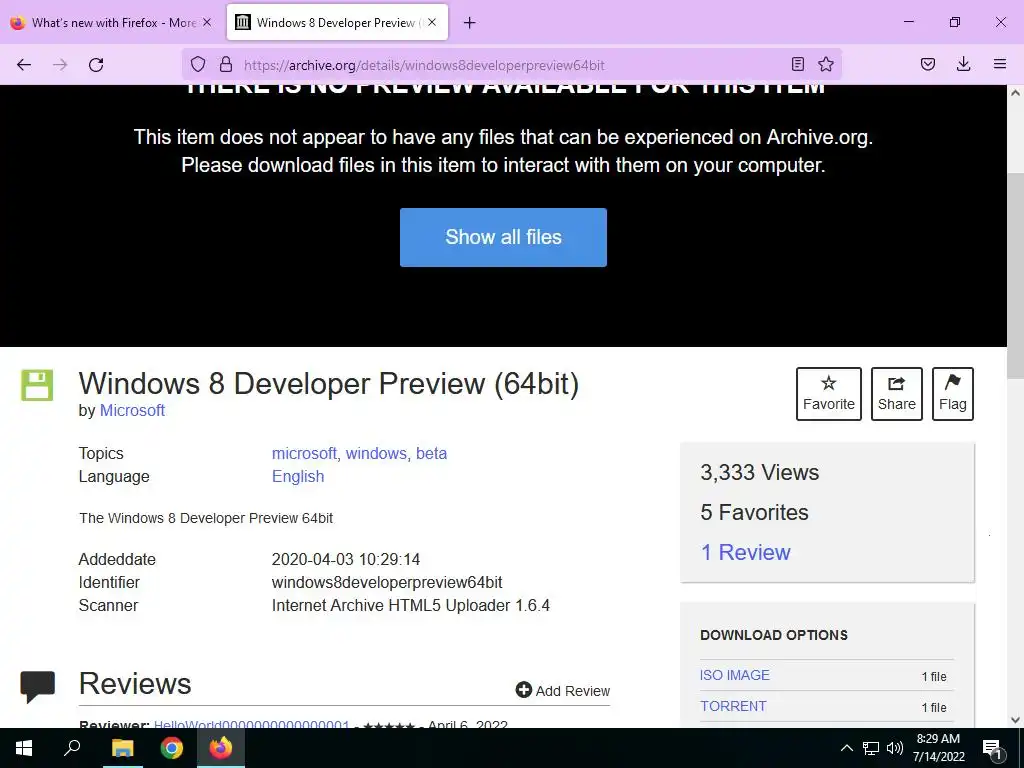Open the TORRENT download option
This screenshot has height=768, width=1024.
pos(733,706)
